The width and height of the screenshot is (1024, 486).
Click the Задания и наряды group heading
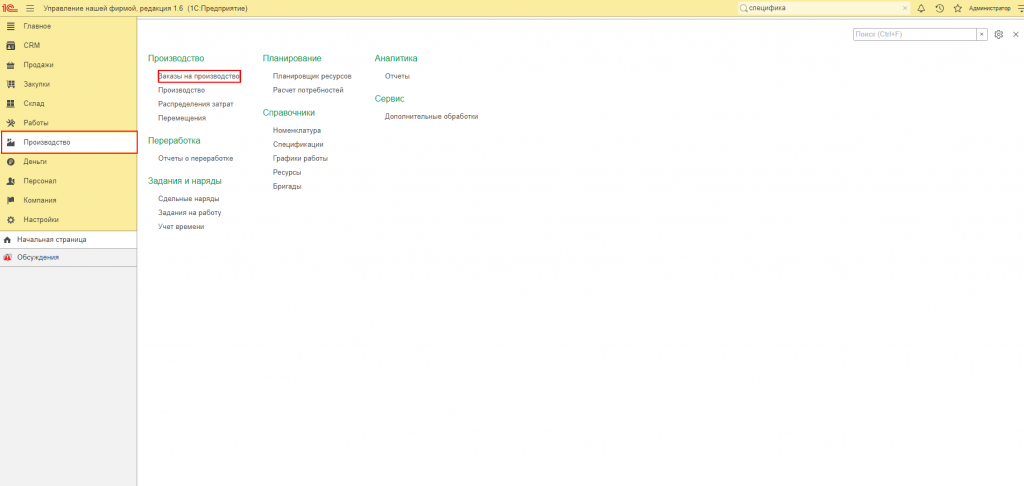click(x=185, y=180)
